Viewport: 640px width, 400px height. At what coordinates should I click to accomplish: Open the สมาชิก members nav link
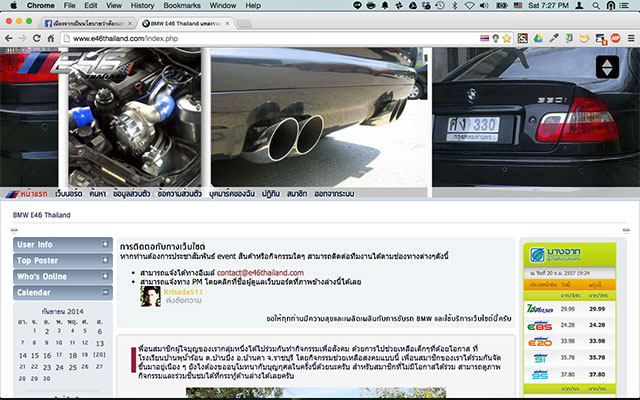point(297,194)
